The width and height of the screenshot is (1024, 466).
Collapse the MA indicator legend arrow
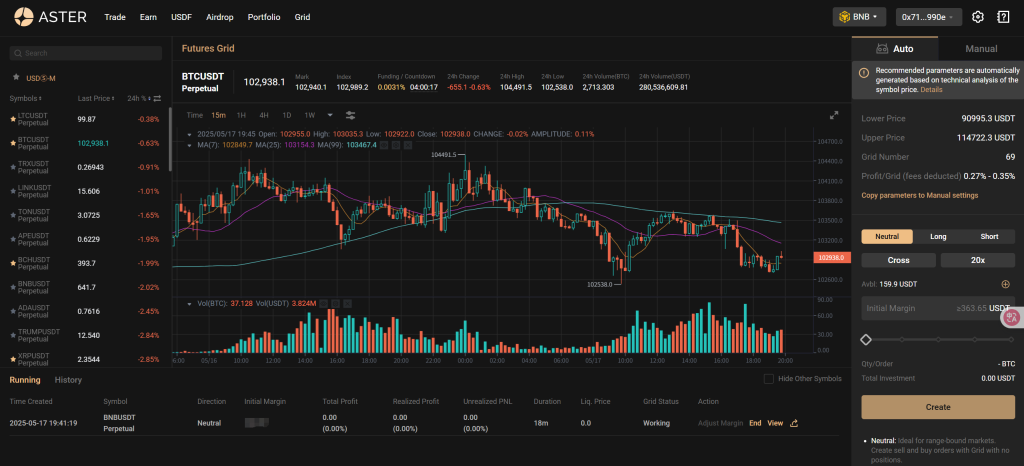point(189,144)
